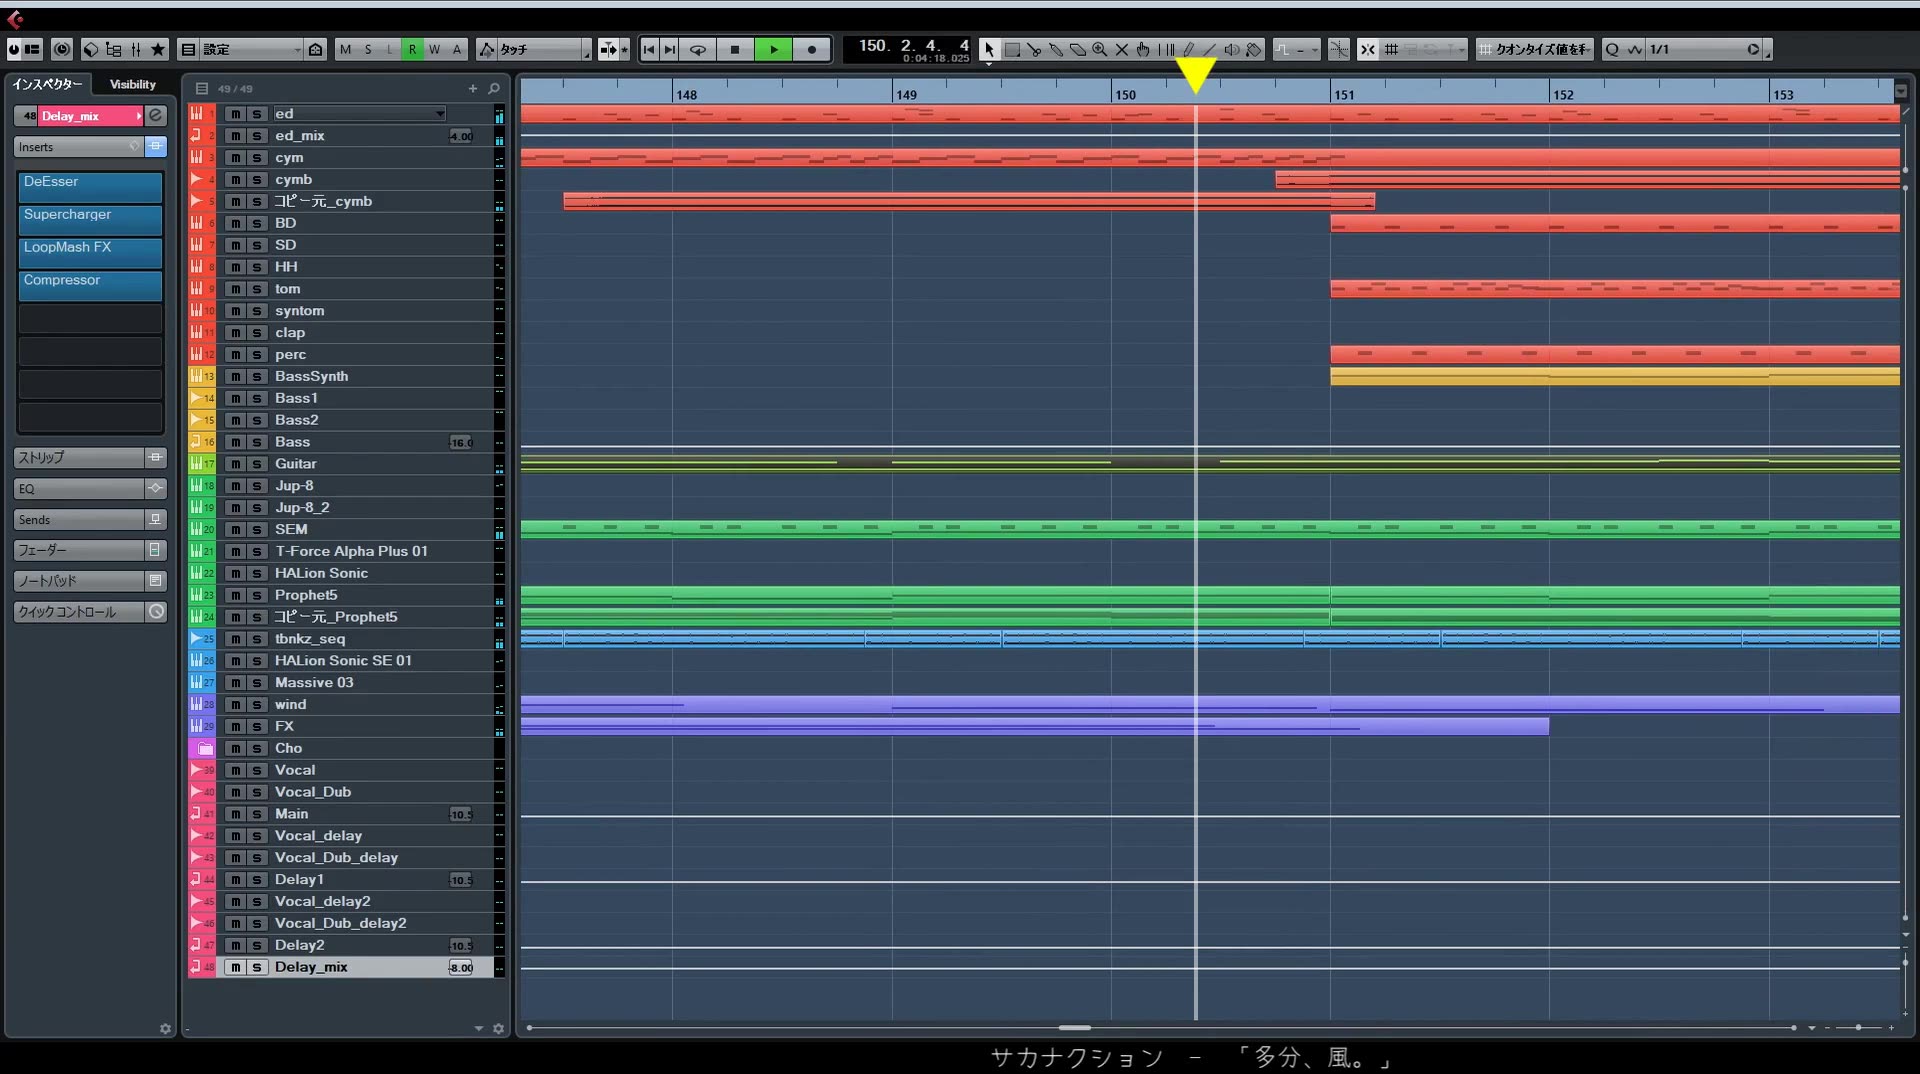Toggle global Read automation R button
This screenshot has height=1074, width=1920.
pos(412,49)
